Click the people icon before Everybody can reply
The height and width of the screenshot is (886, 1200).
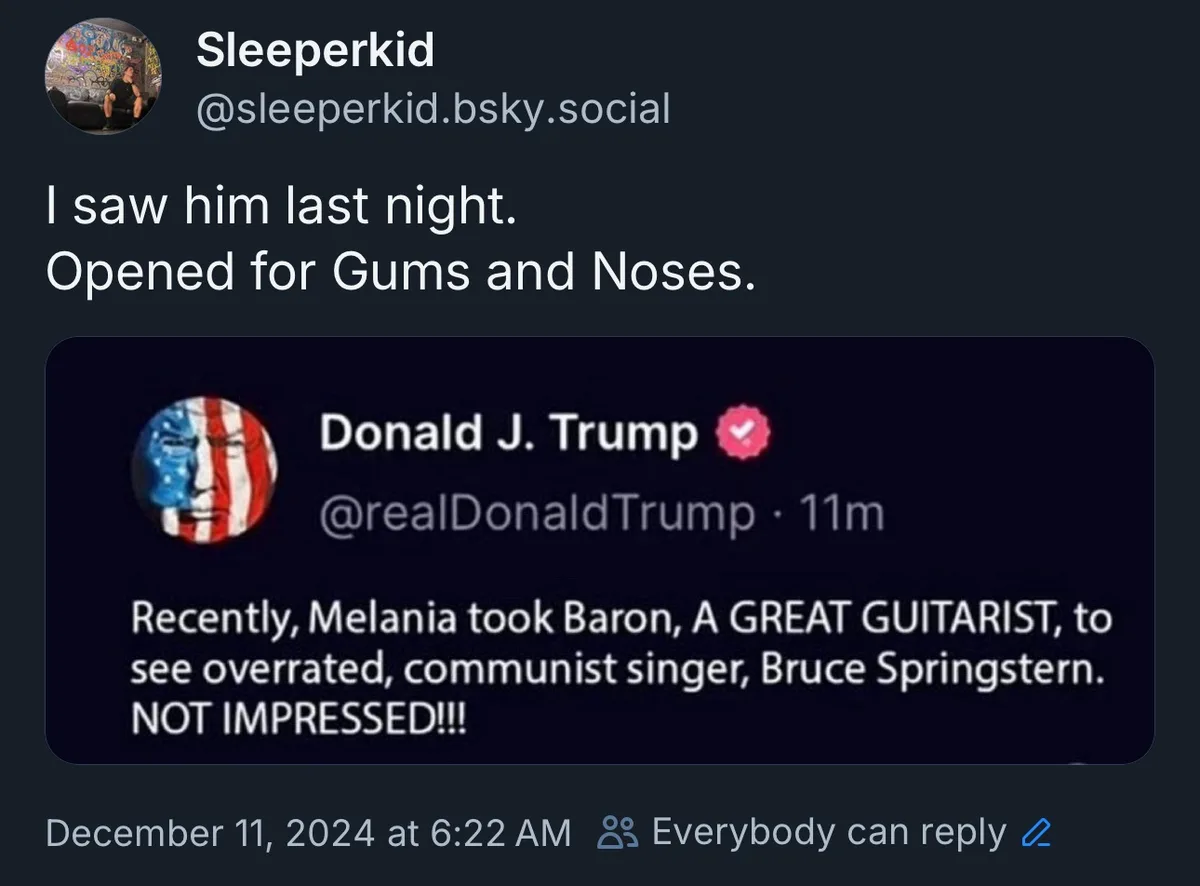point(618,833)
